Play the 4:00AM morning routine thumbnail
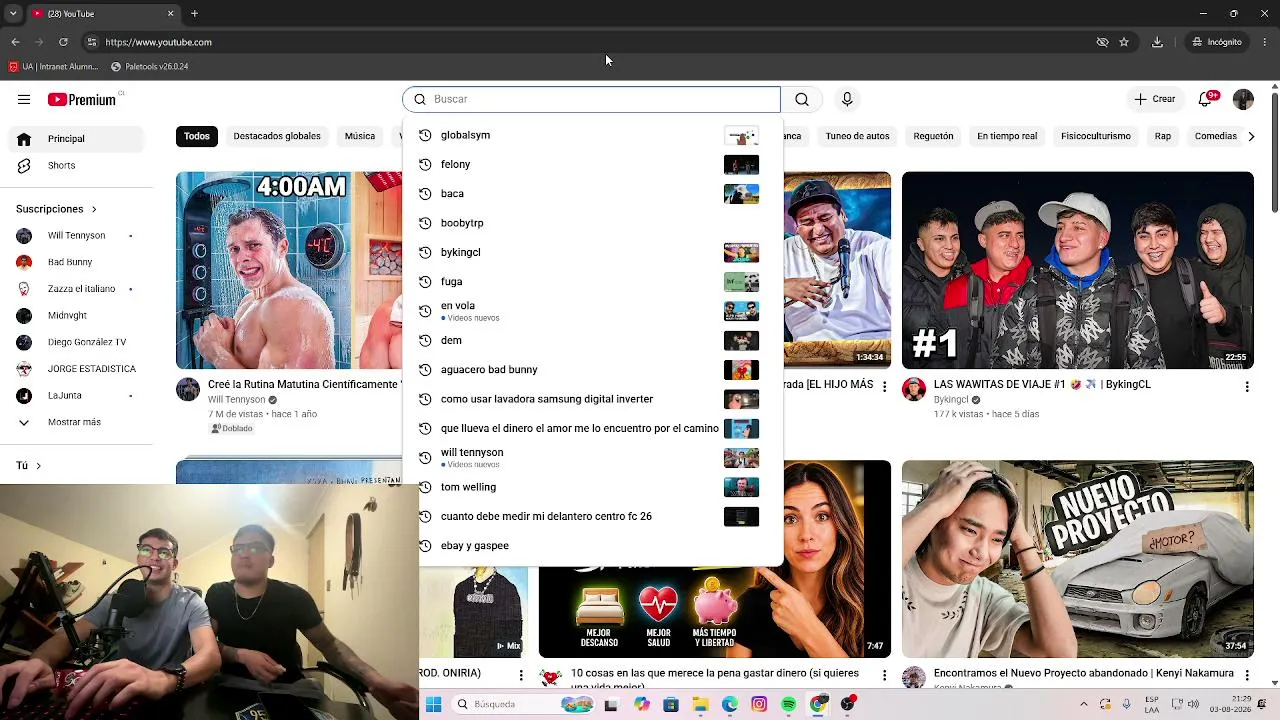Viewport: 1280px width, 720px height. (x=289, y=270)
